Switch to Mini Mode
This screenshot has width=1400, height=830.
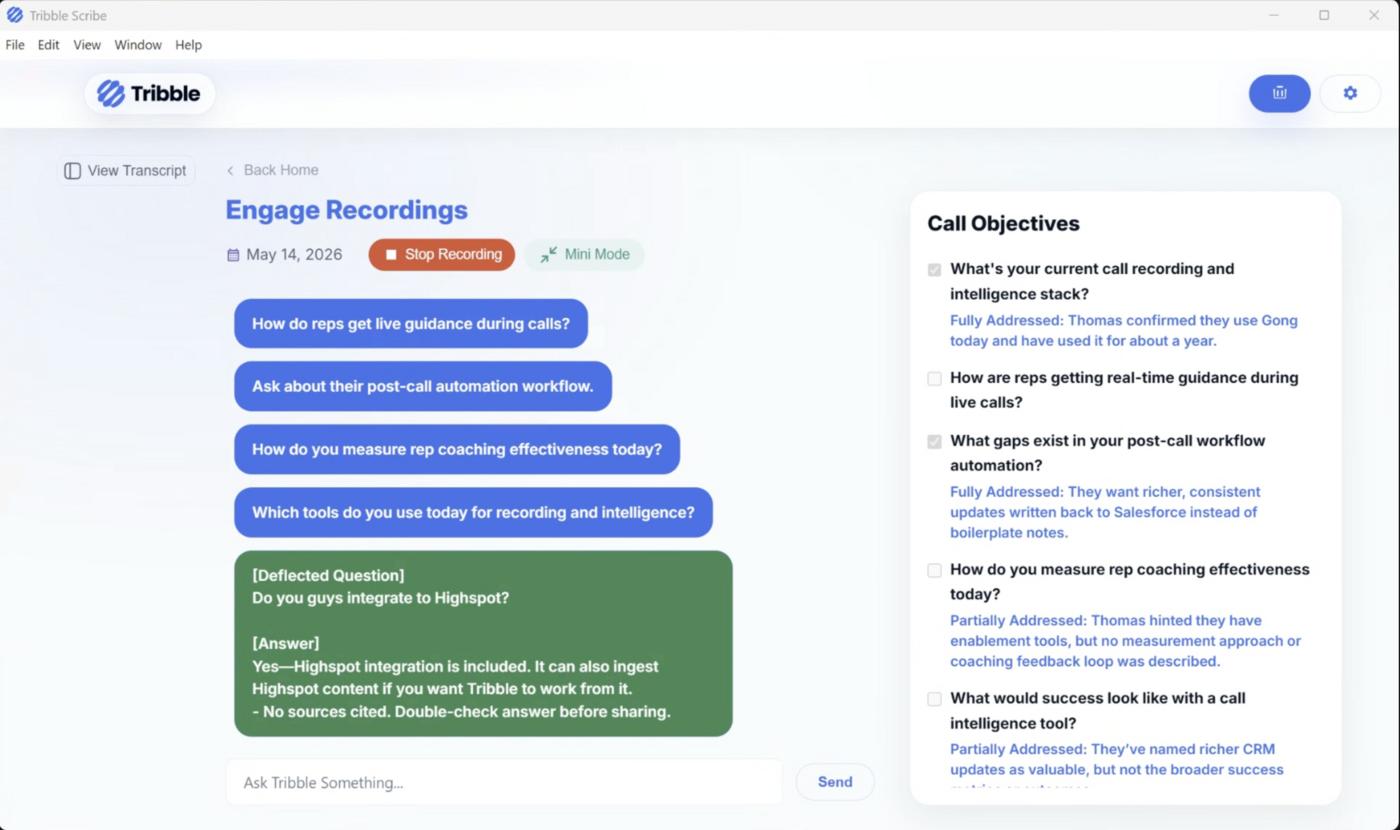(585, 255)
